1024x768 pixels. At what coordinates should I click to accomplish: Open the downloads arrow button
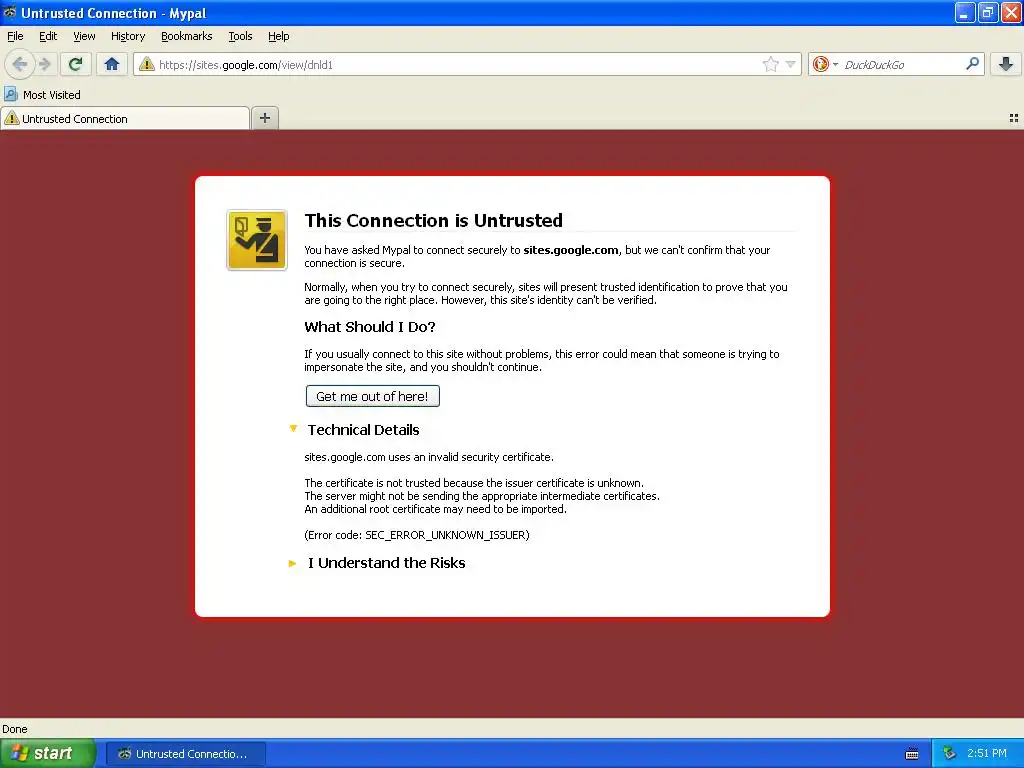pos(1006,64)
